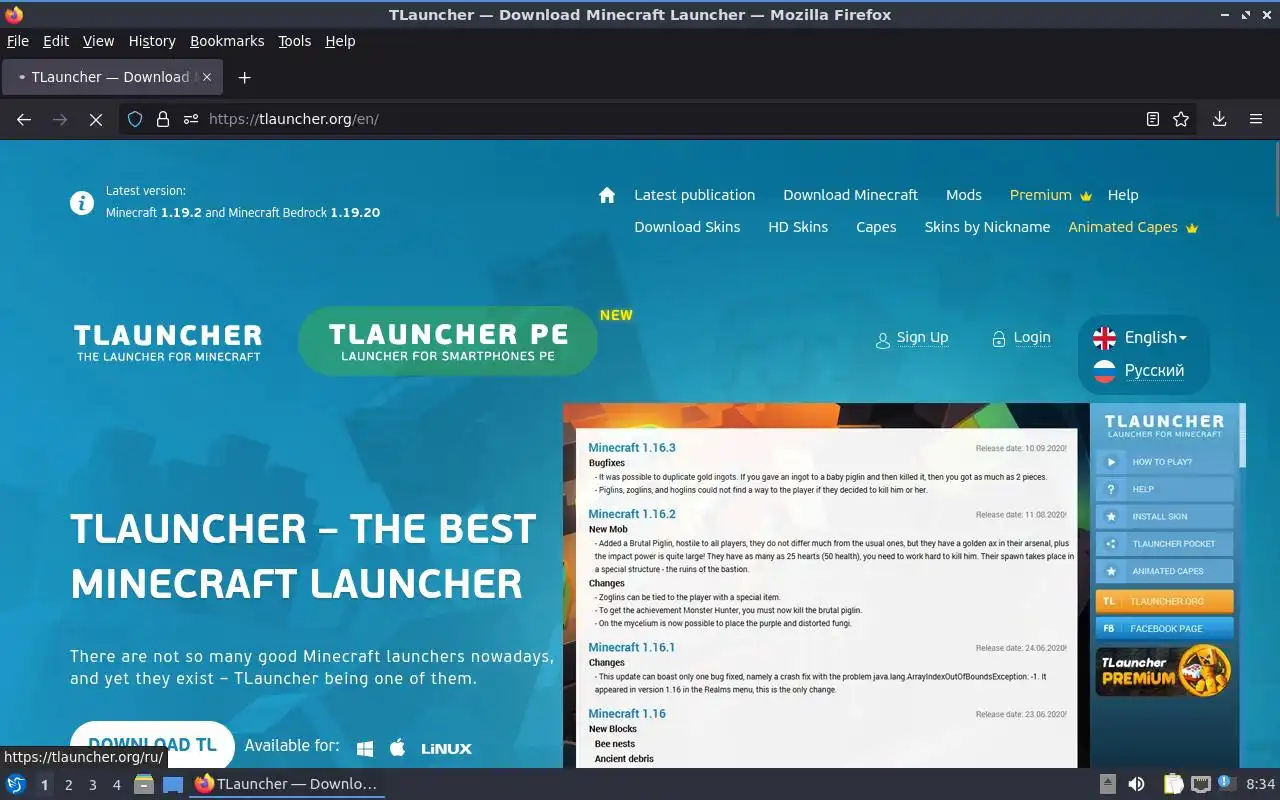Click the show desktop taskbar icon
Screen dimensions: 1280x800
(173, 784)
